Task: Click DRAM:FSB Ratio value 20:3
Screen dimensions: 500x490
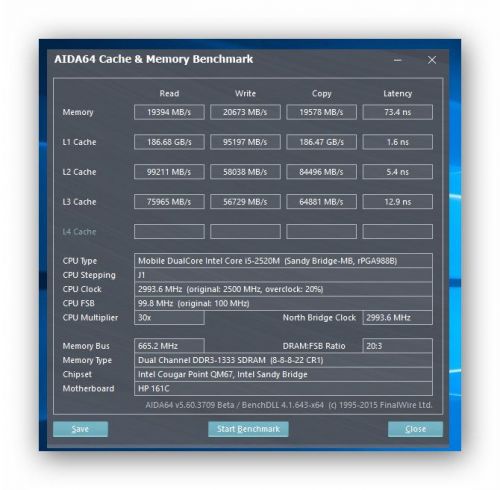Action: click(398, 346)
